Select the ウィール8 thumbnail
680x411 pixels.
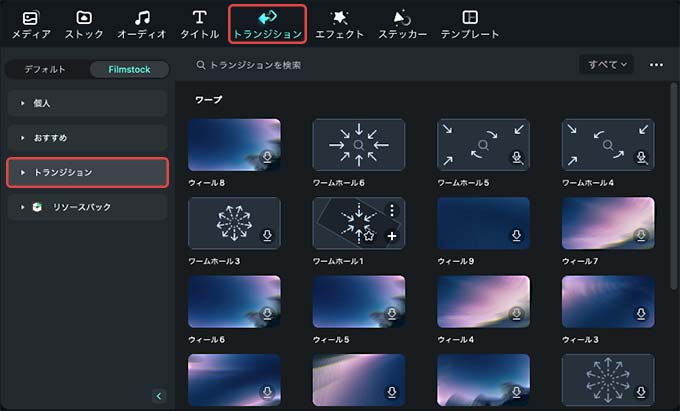[234, 145]
